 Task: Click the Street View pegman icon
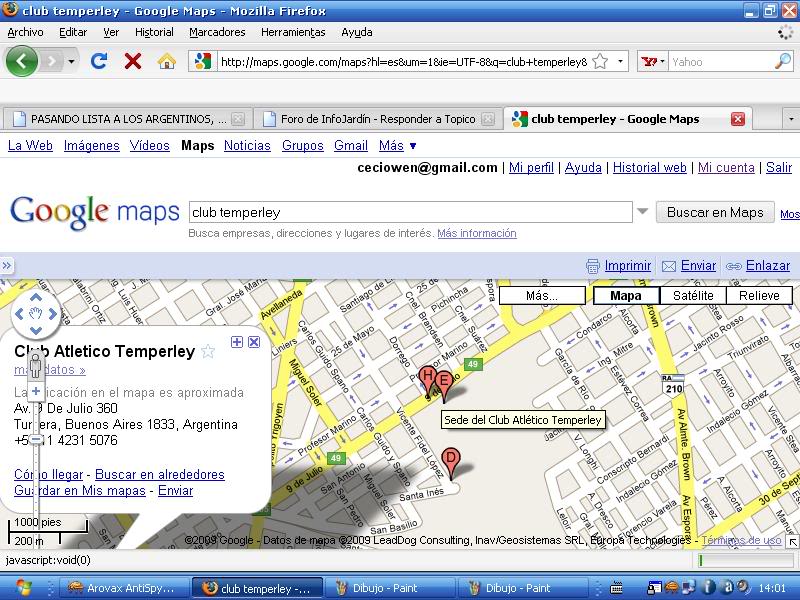(36, 365)
